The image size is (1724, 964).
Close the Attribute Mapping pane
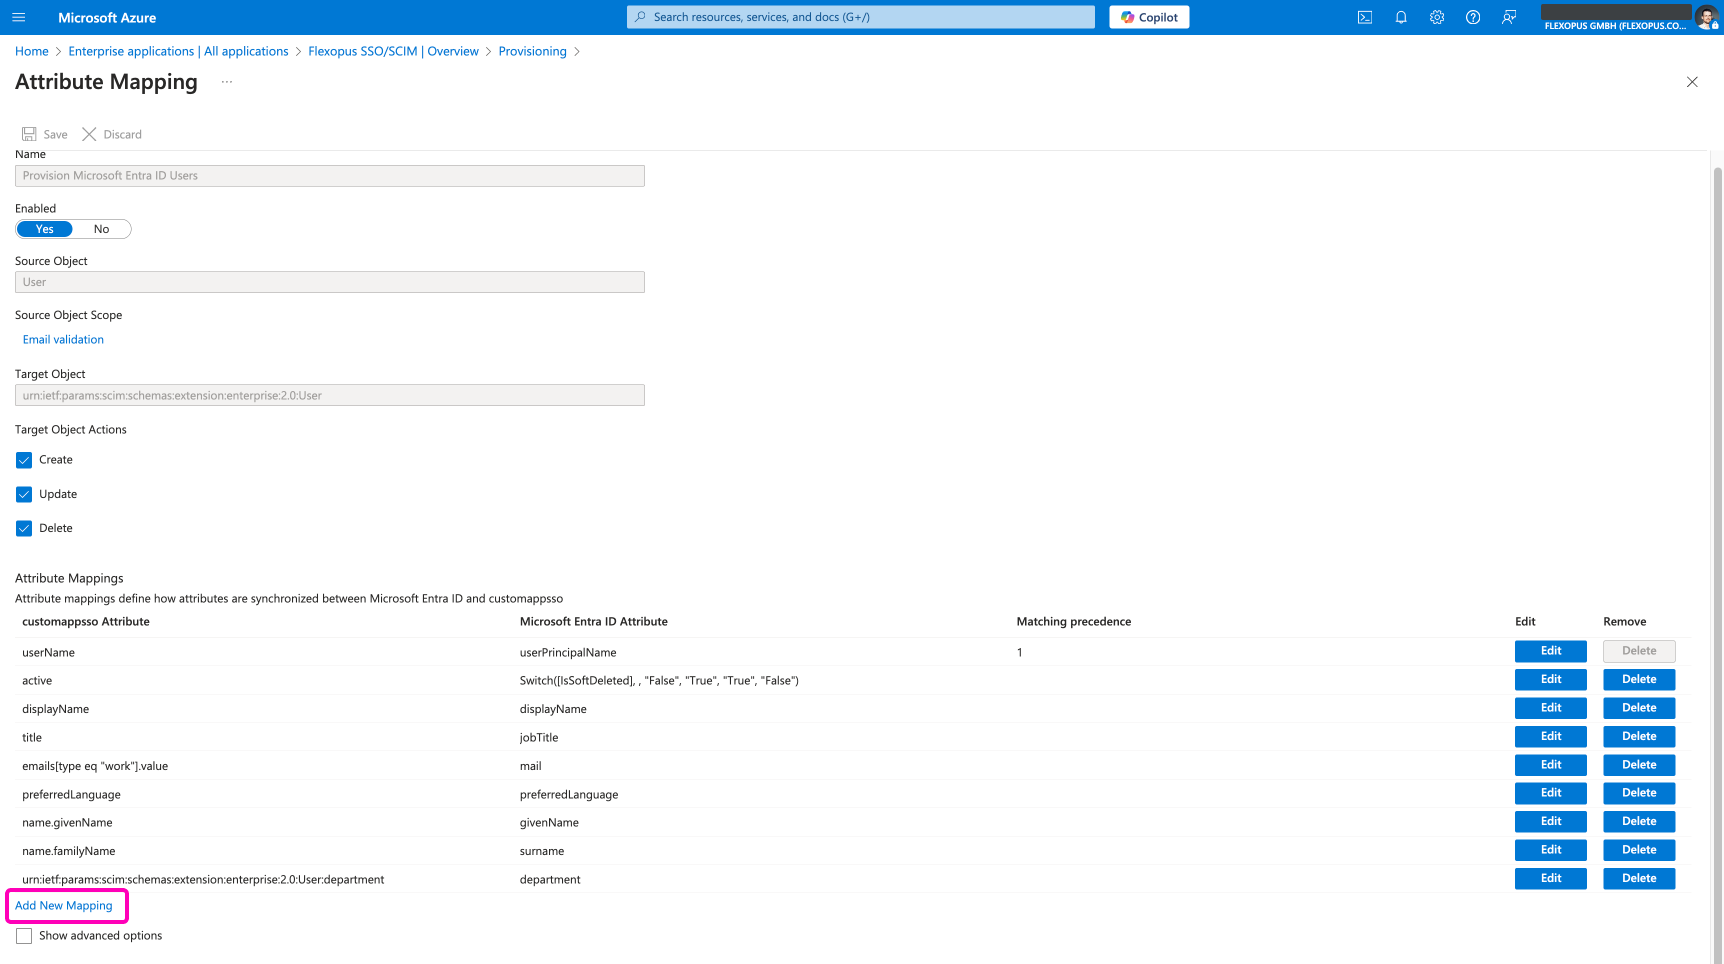pyautogui.click(x=1691, y=82)
